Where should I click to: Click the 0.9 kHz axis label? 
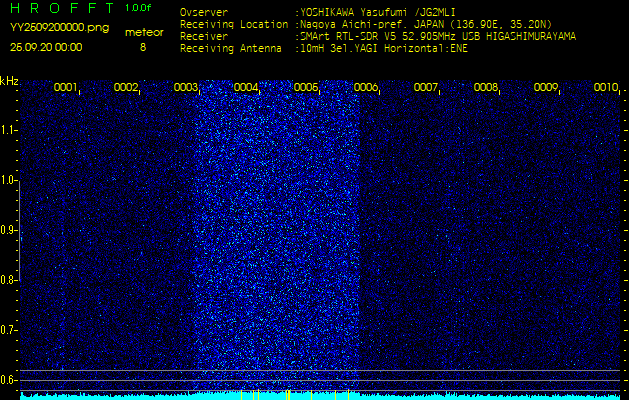click(x=7, y=230)
